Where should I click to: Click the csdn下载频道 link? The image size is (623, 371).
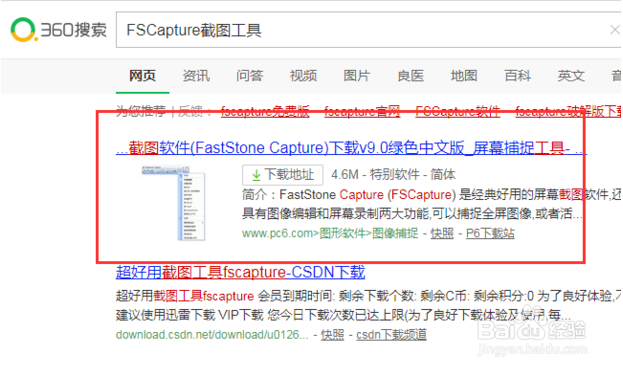pos(391,334)
